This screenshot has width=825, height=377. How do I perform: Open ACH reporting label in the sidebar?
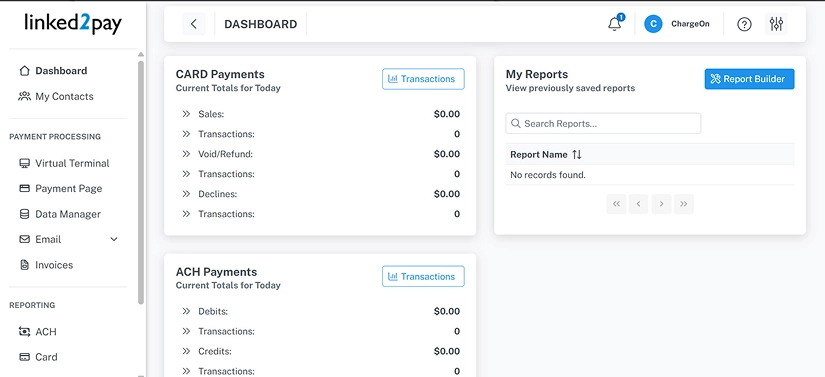46,332
